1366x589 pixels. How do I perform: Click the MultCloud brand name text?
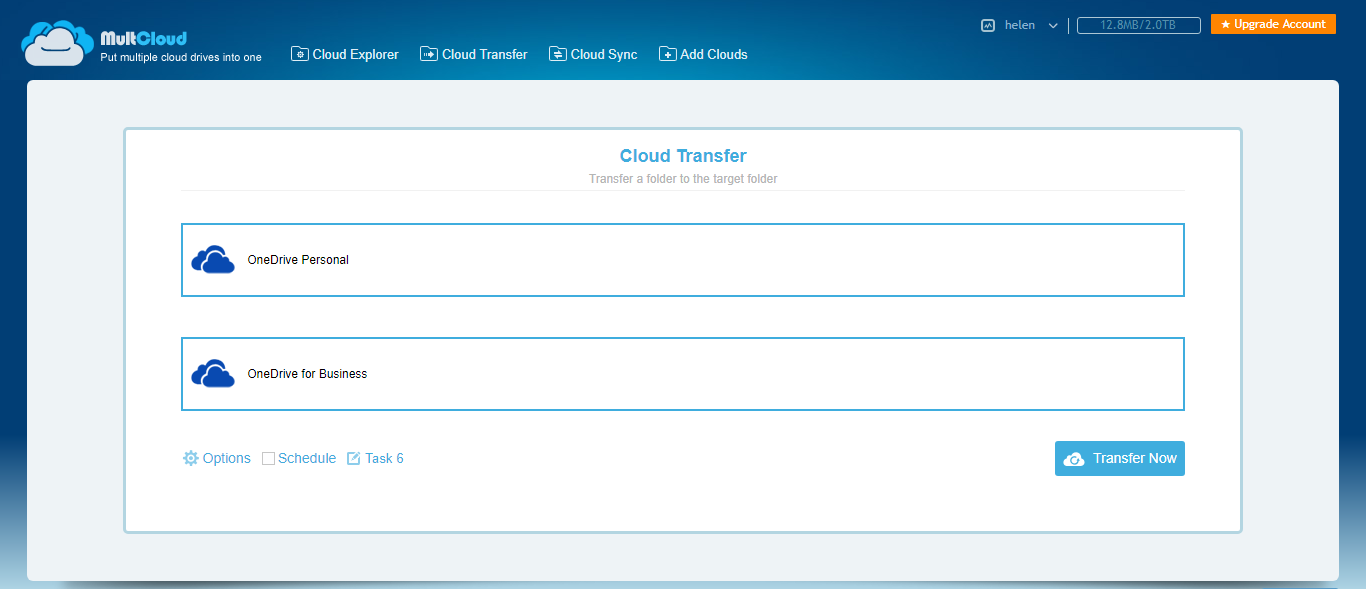click(144, 39)
